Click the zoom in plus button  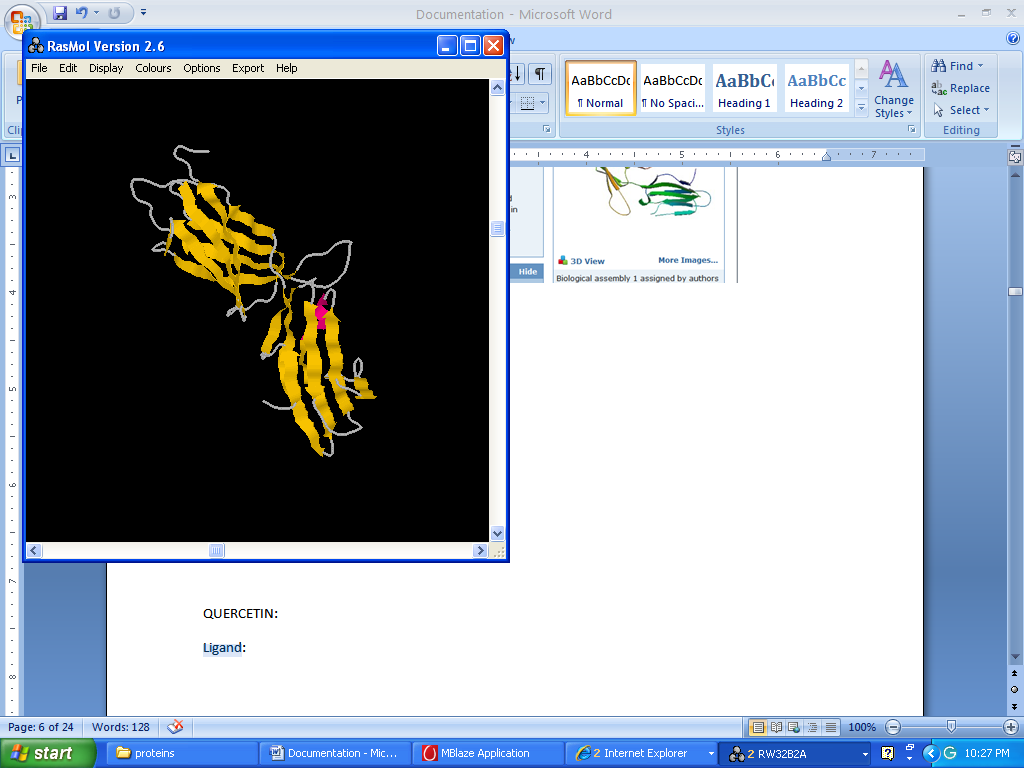[x=1010, y=727]
